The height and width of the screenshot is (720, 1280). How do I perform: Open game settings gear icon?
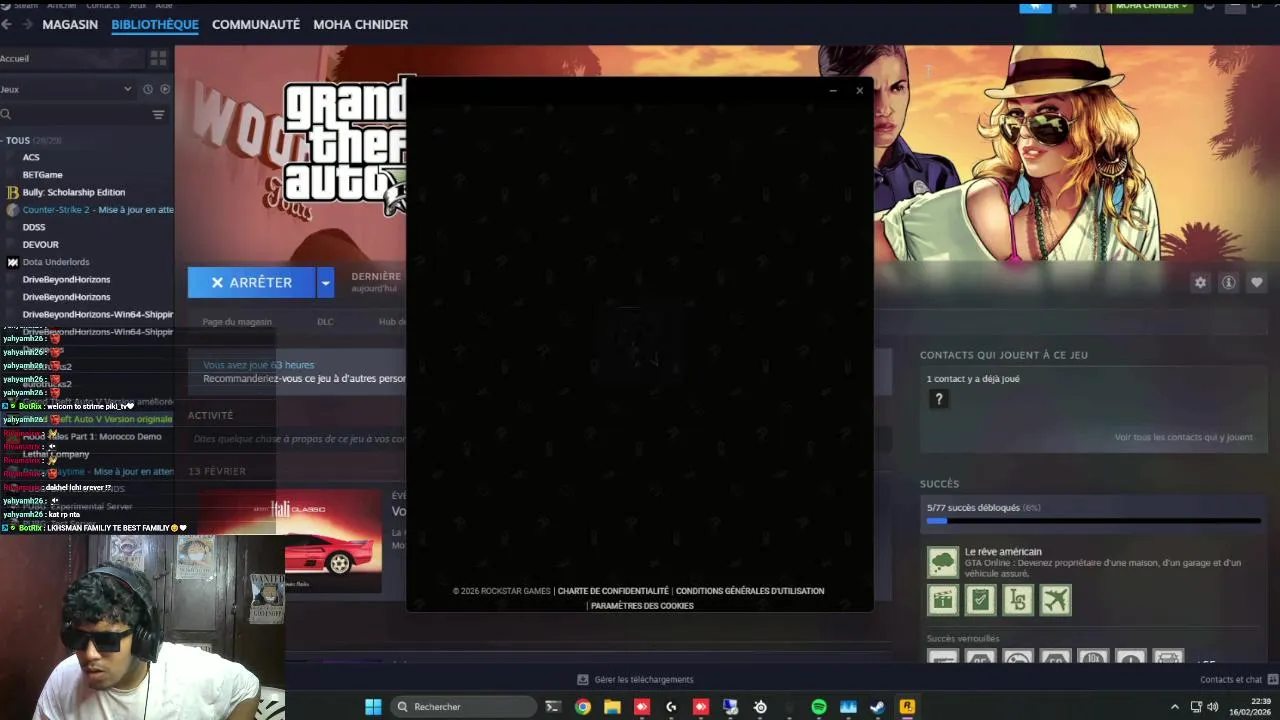click(1200, 283)
